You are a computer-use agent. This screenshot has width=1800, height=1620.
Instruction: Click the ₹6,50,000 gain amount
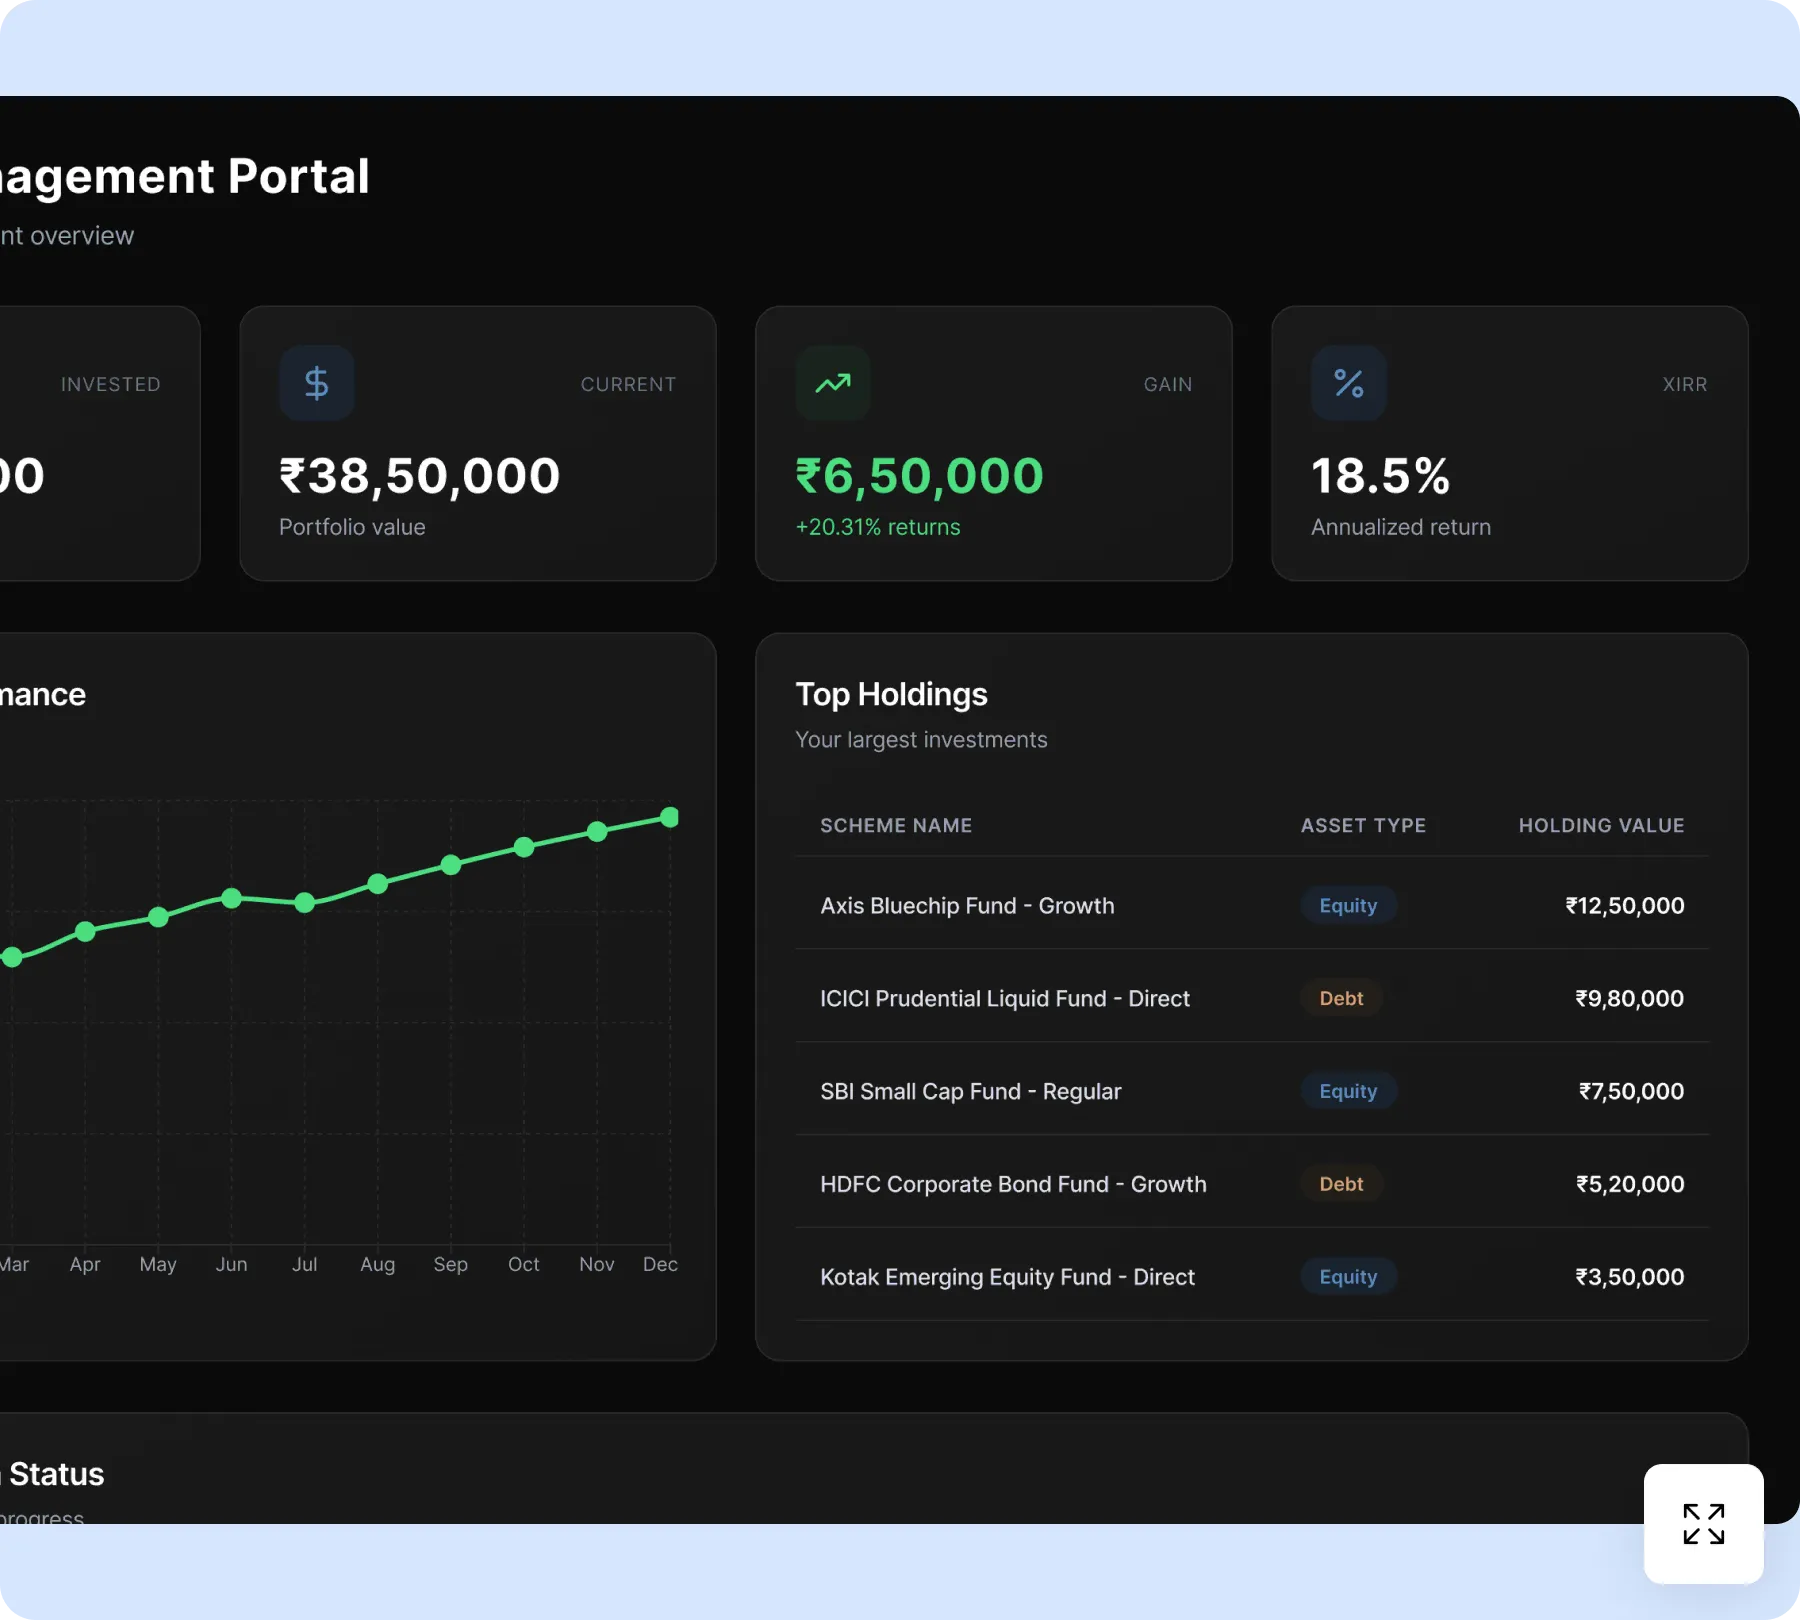tap(919, 476)
